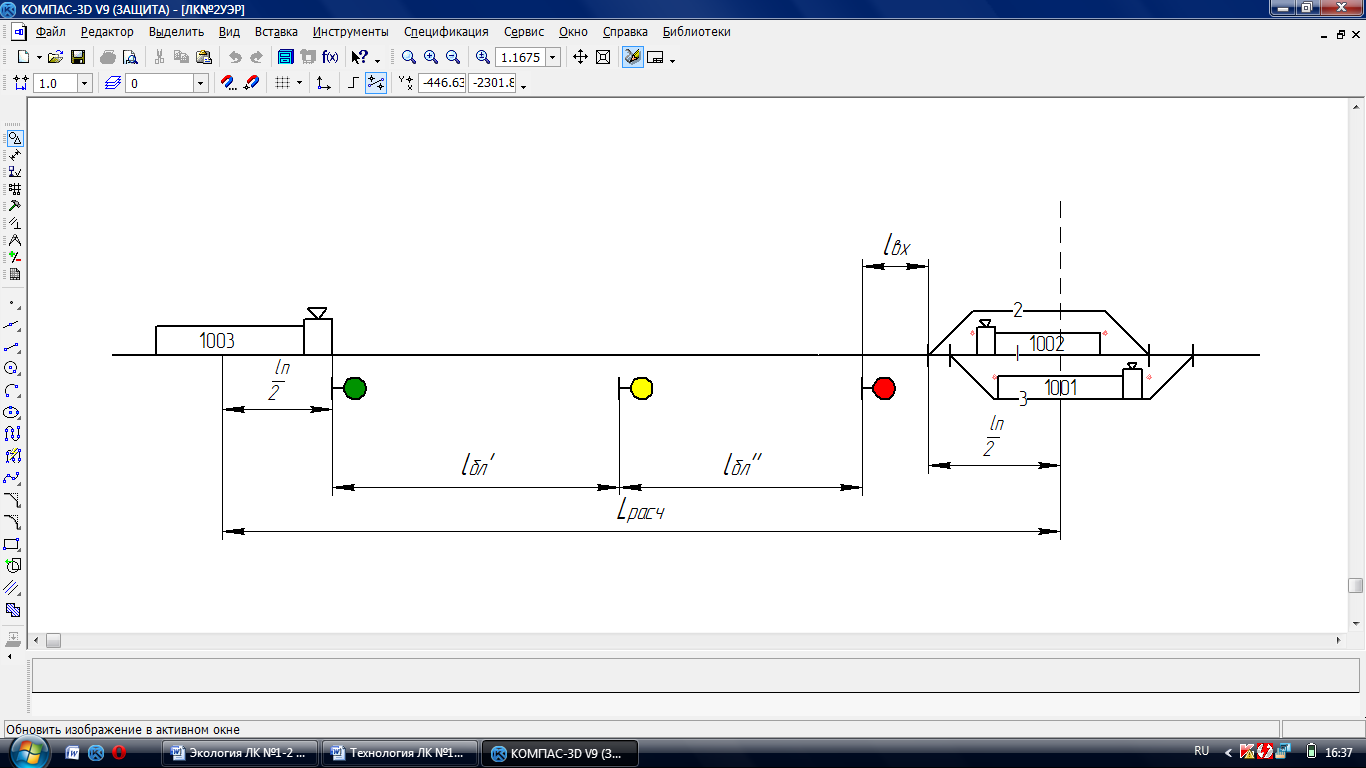Open the zoom scale 1.1675 dropdown
The image size is (1366, 768).
point(552,58)
